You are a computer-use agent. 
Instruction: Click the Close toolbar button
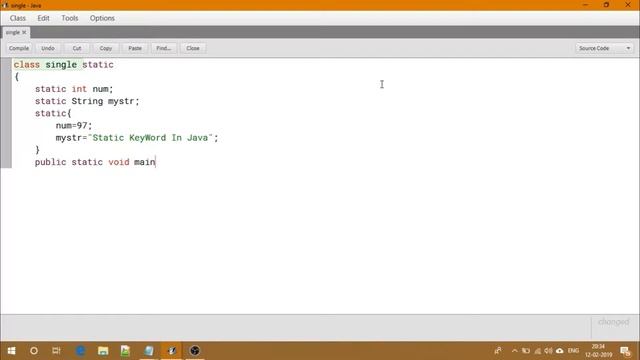tap(193, 48)
